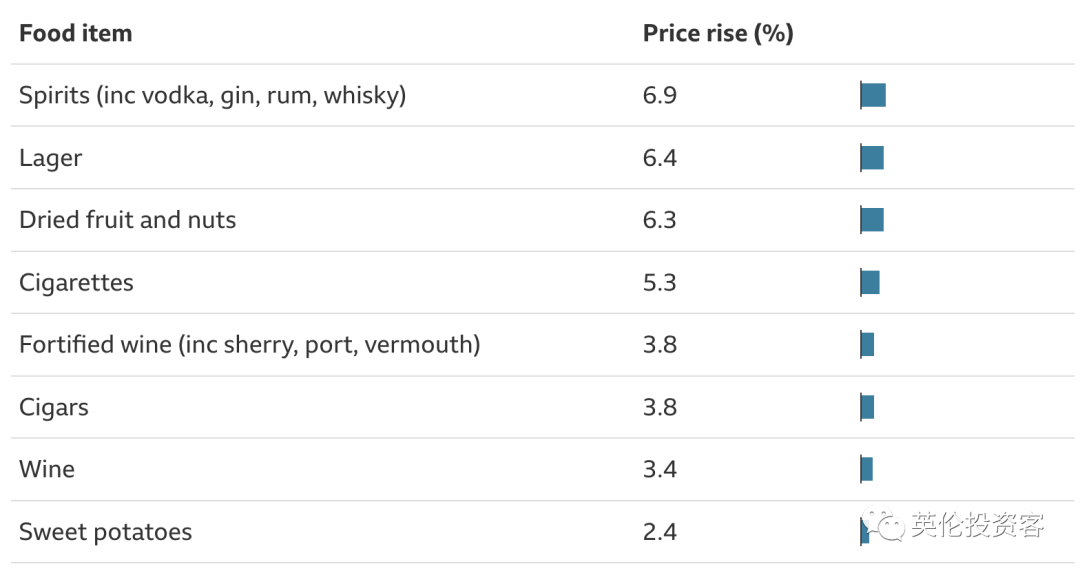Click the "Price rise (%)" column header
The image size is (1080, 573).
pyautogui.click(x=718, y=33)
